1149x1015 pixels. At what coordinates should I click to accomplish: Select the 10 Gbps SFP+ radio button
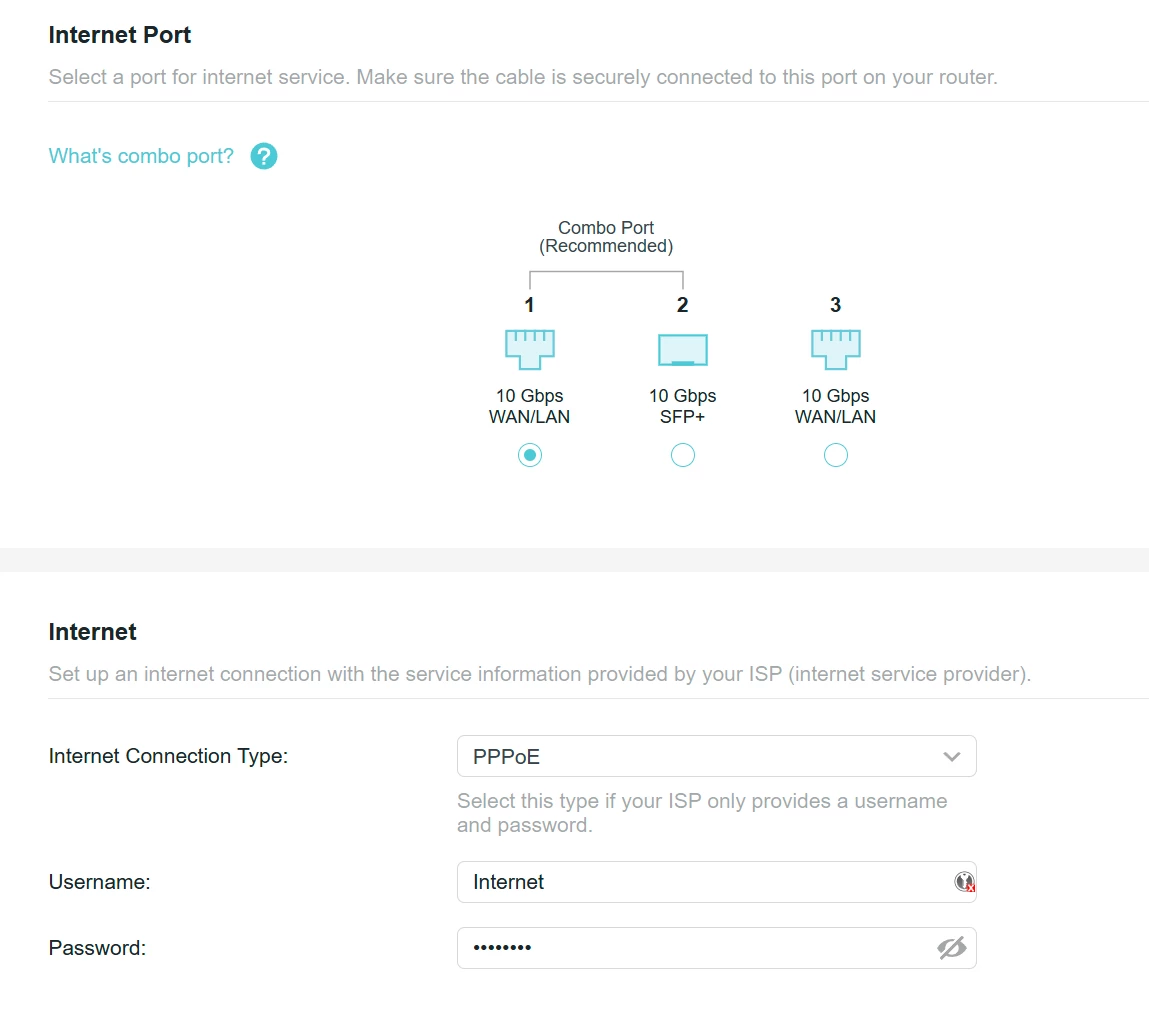click(682, 456)
